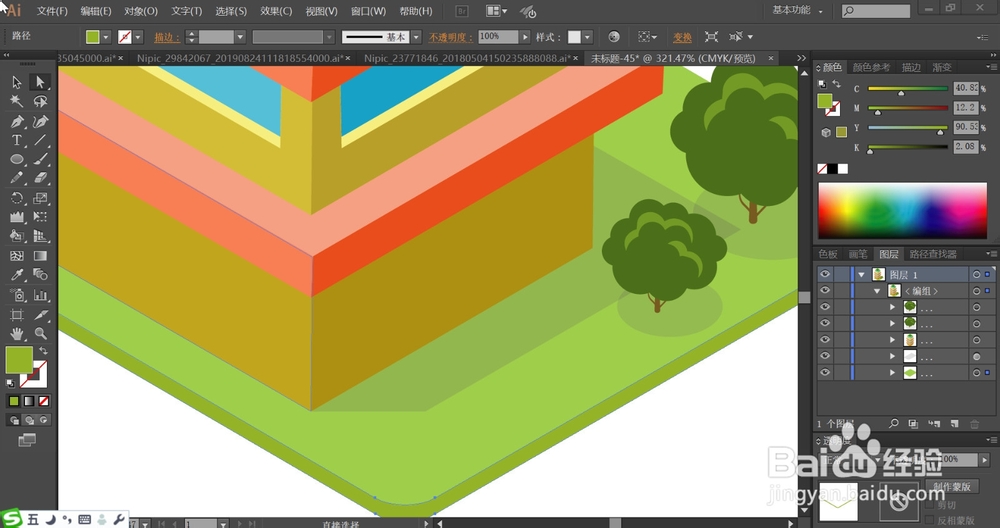
Task: Open the 效果(C) menu
Action: coord(276,11)
